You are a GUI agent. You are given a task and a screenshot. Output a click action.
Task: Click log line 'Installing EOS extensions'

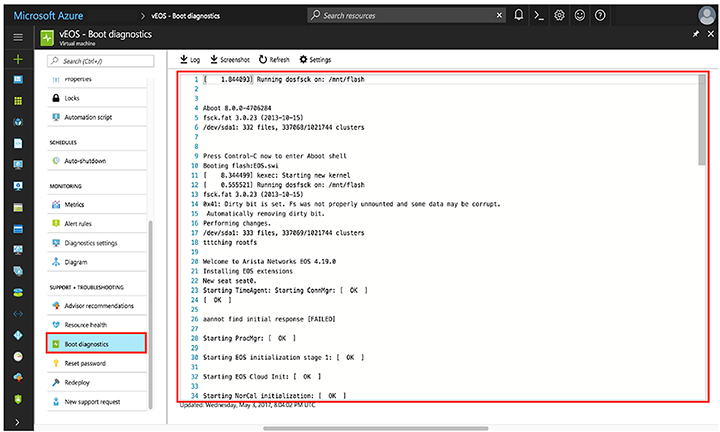click(x=248, y=271)
